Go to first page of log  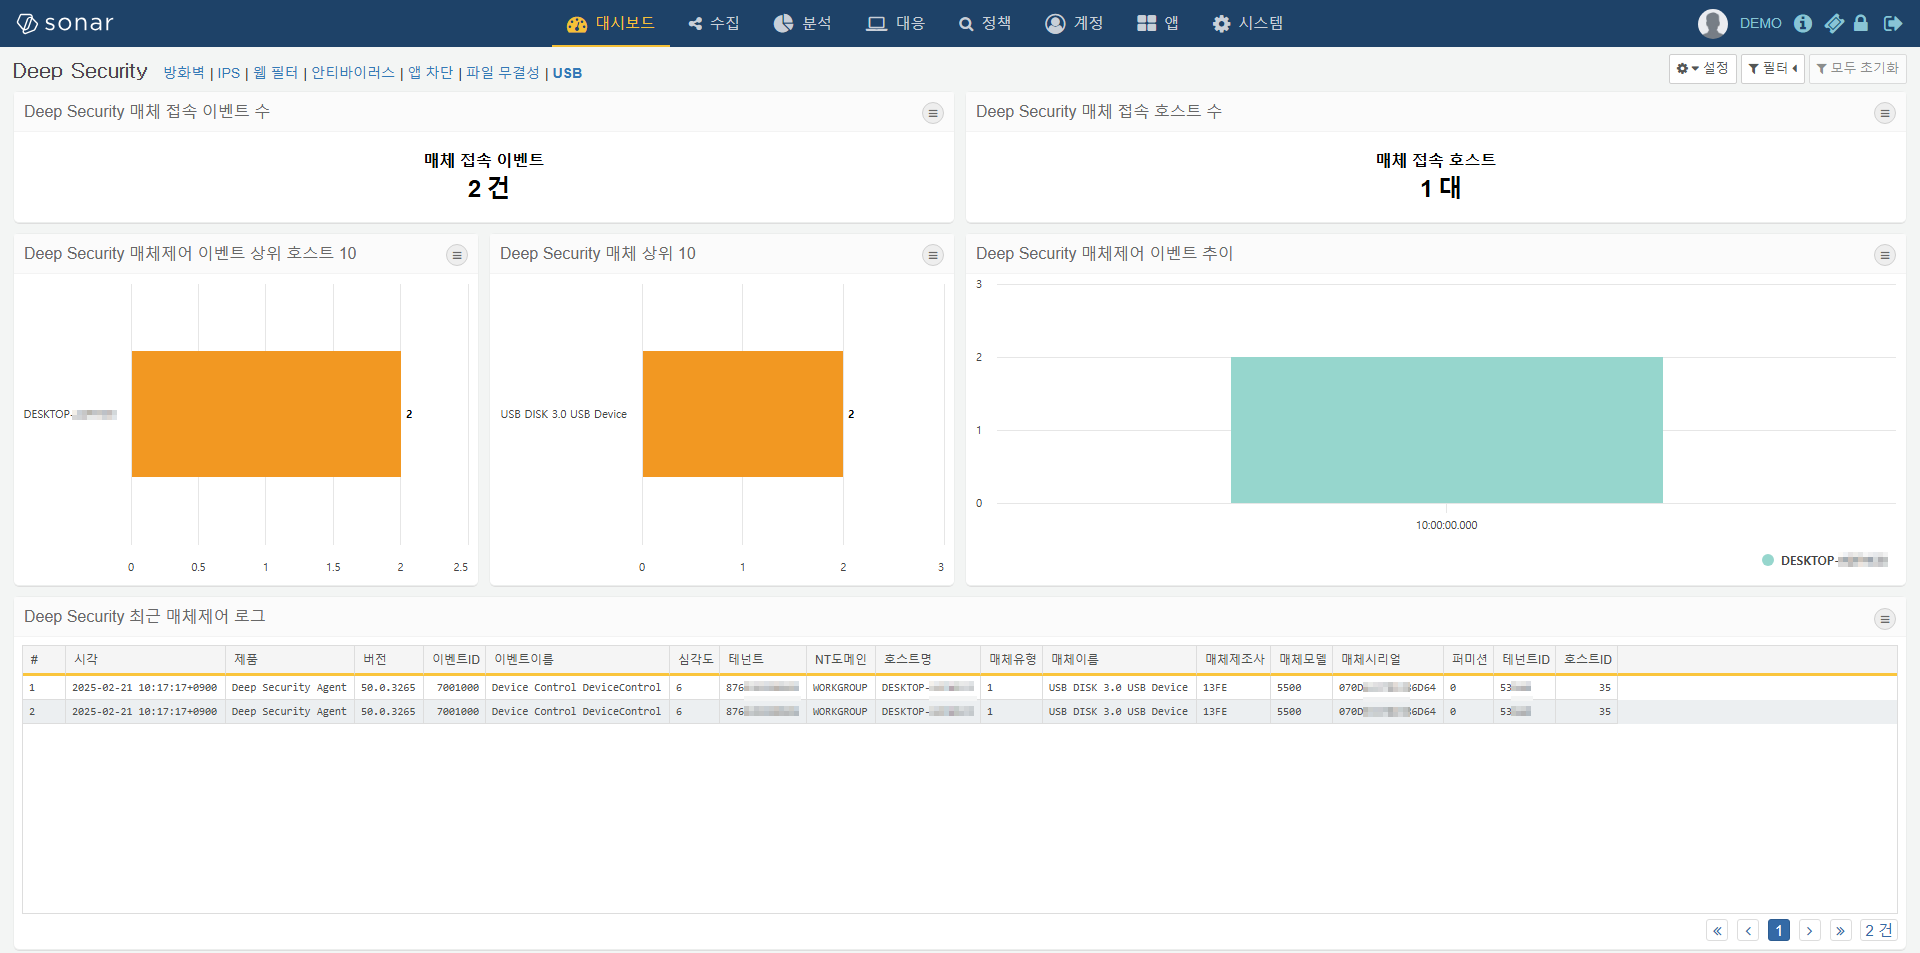(x=1717, y=930)
